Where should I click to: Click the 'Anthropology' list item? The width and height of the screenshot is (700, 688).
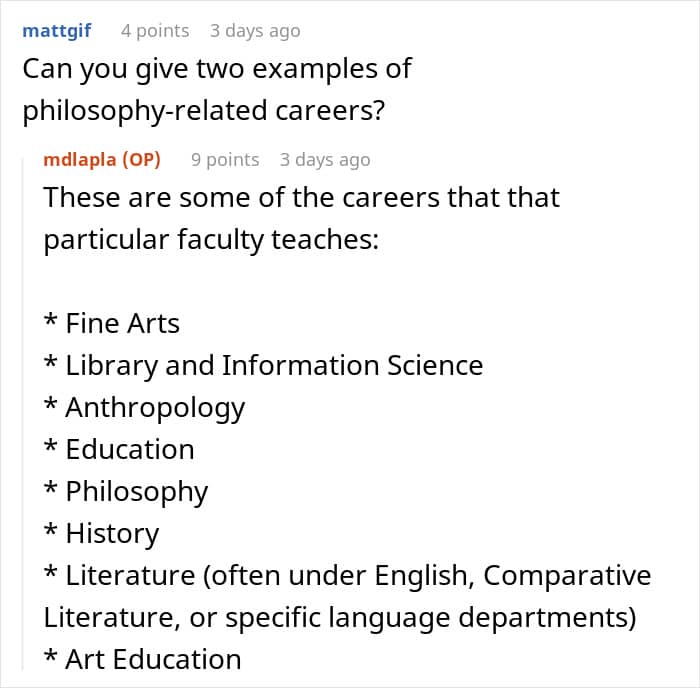(145, 408)
